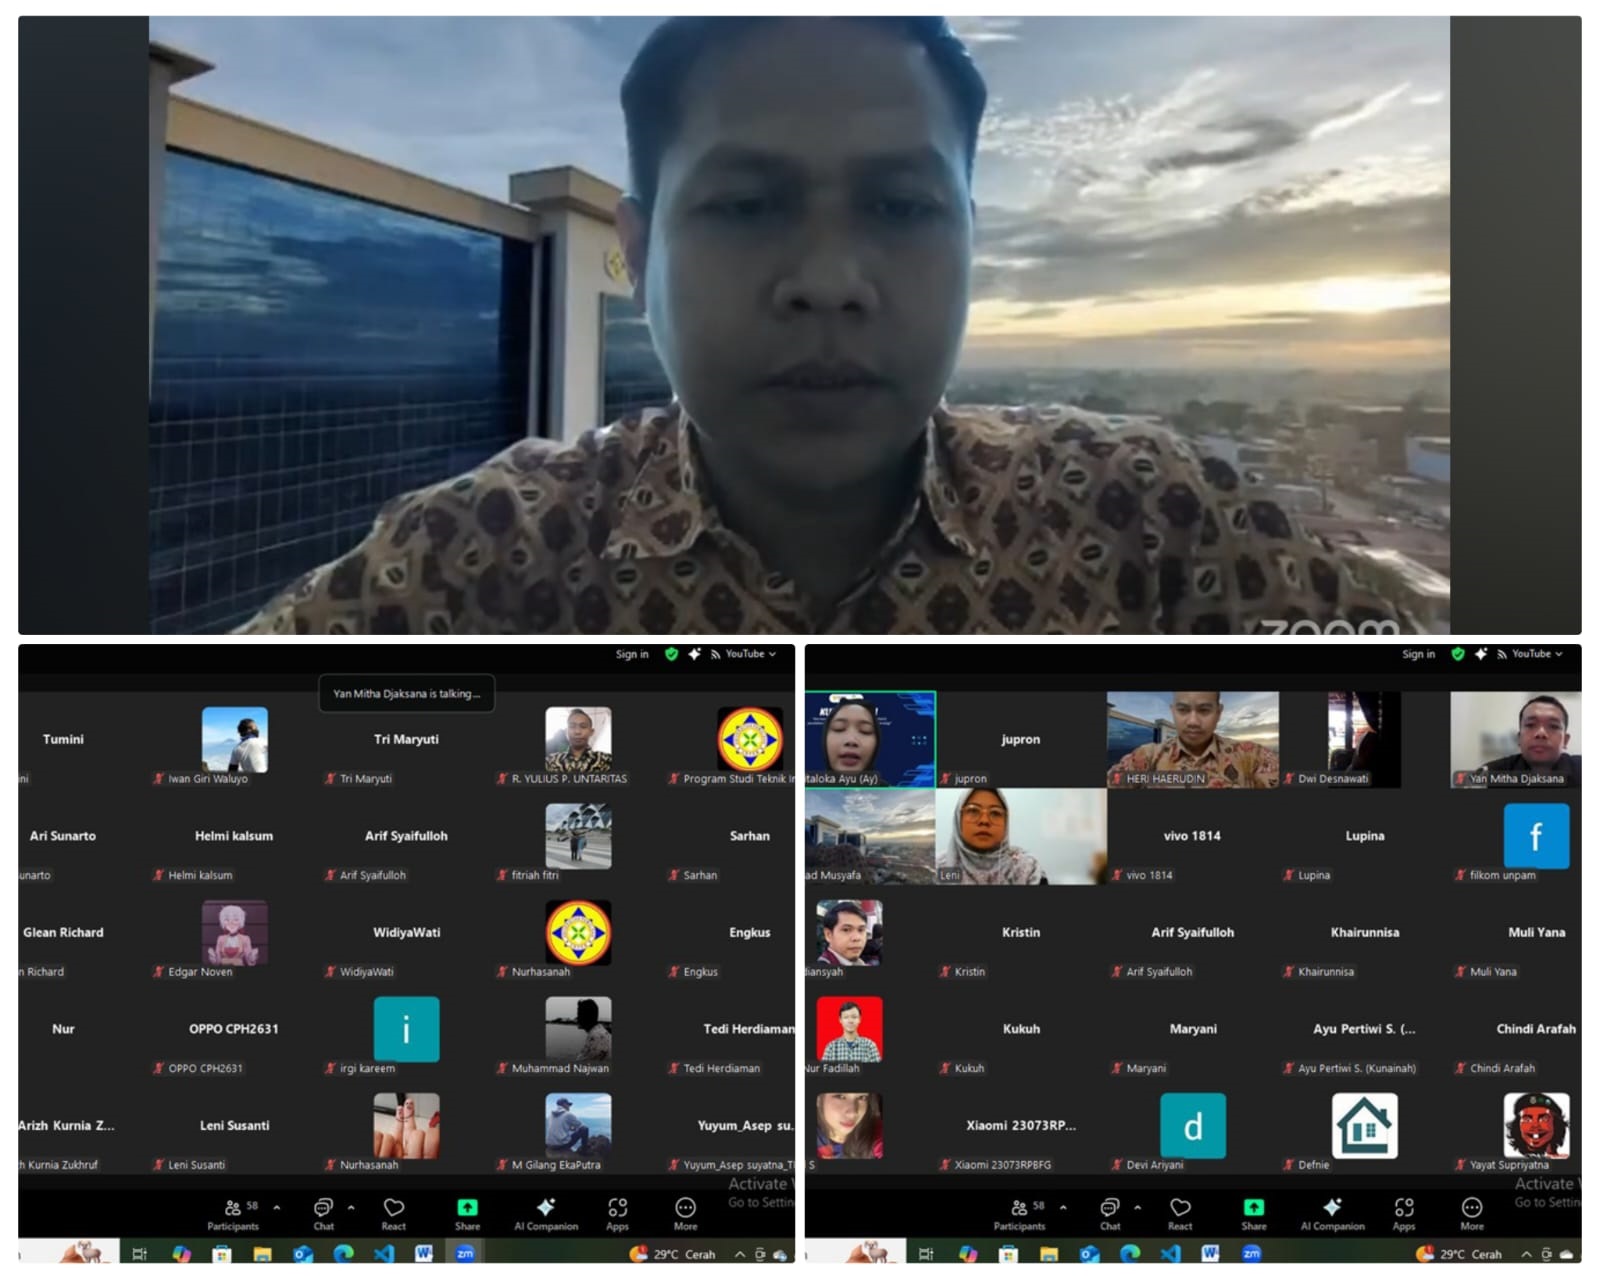Click green encryption shield in right Zoom window
Screen dimensions: 1600x1279
(1457, 654)
